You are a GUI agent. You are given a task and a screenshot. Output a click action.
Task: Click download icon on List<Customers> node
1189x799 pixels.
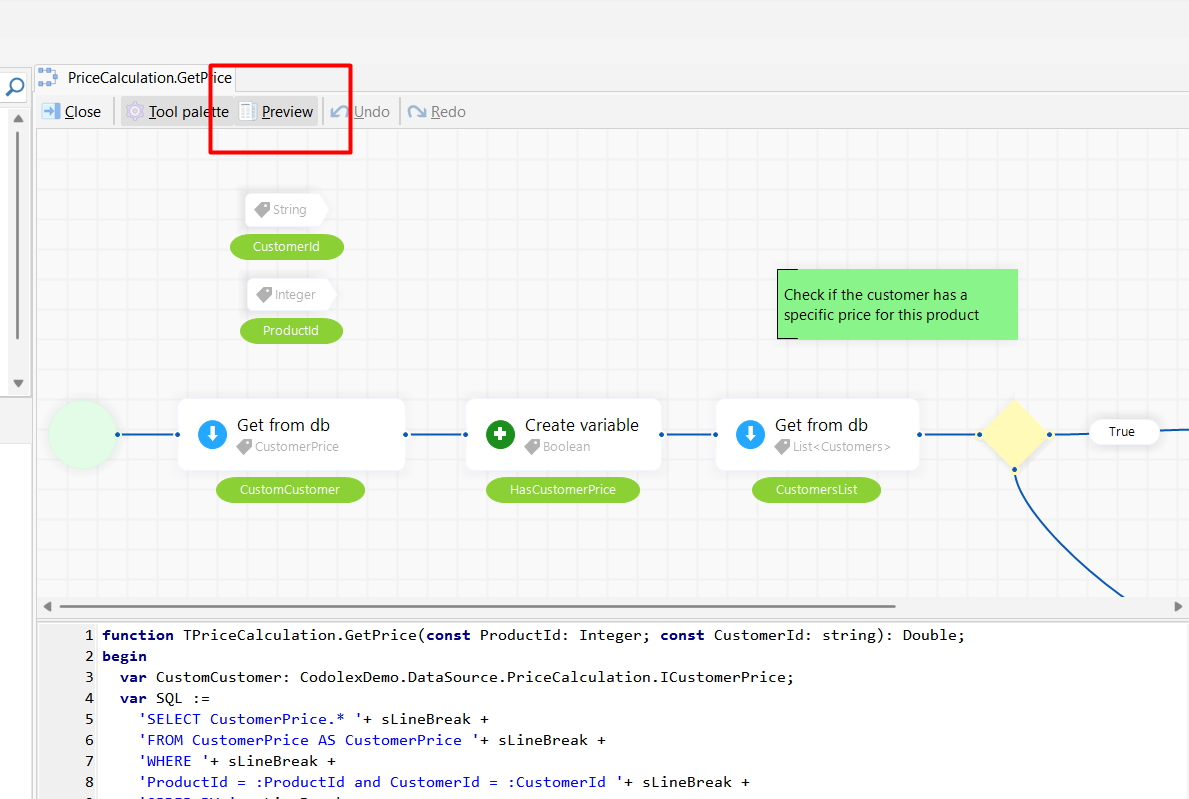(750, 434)
